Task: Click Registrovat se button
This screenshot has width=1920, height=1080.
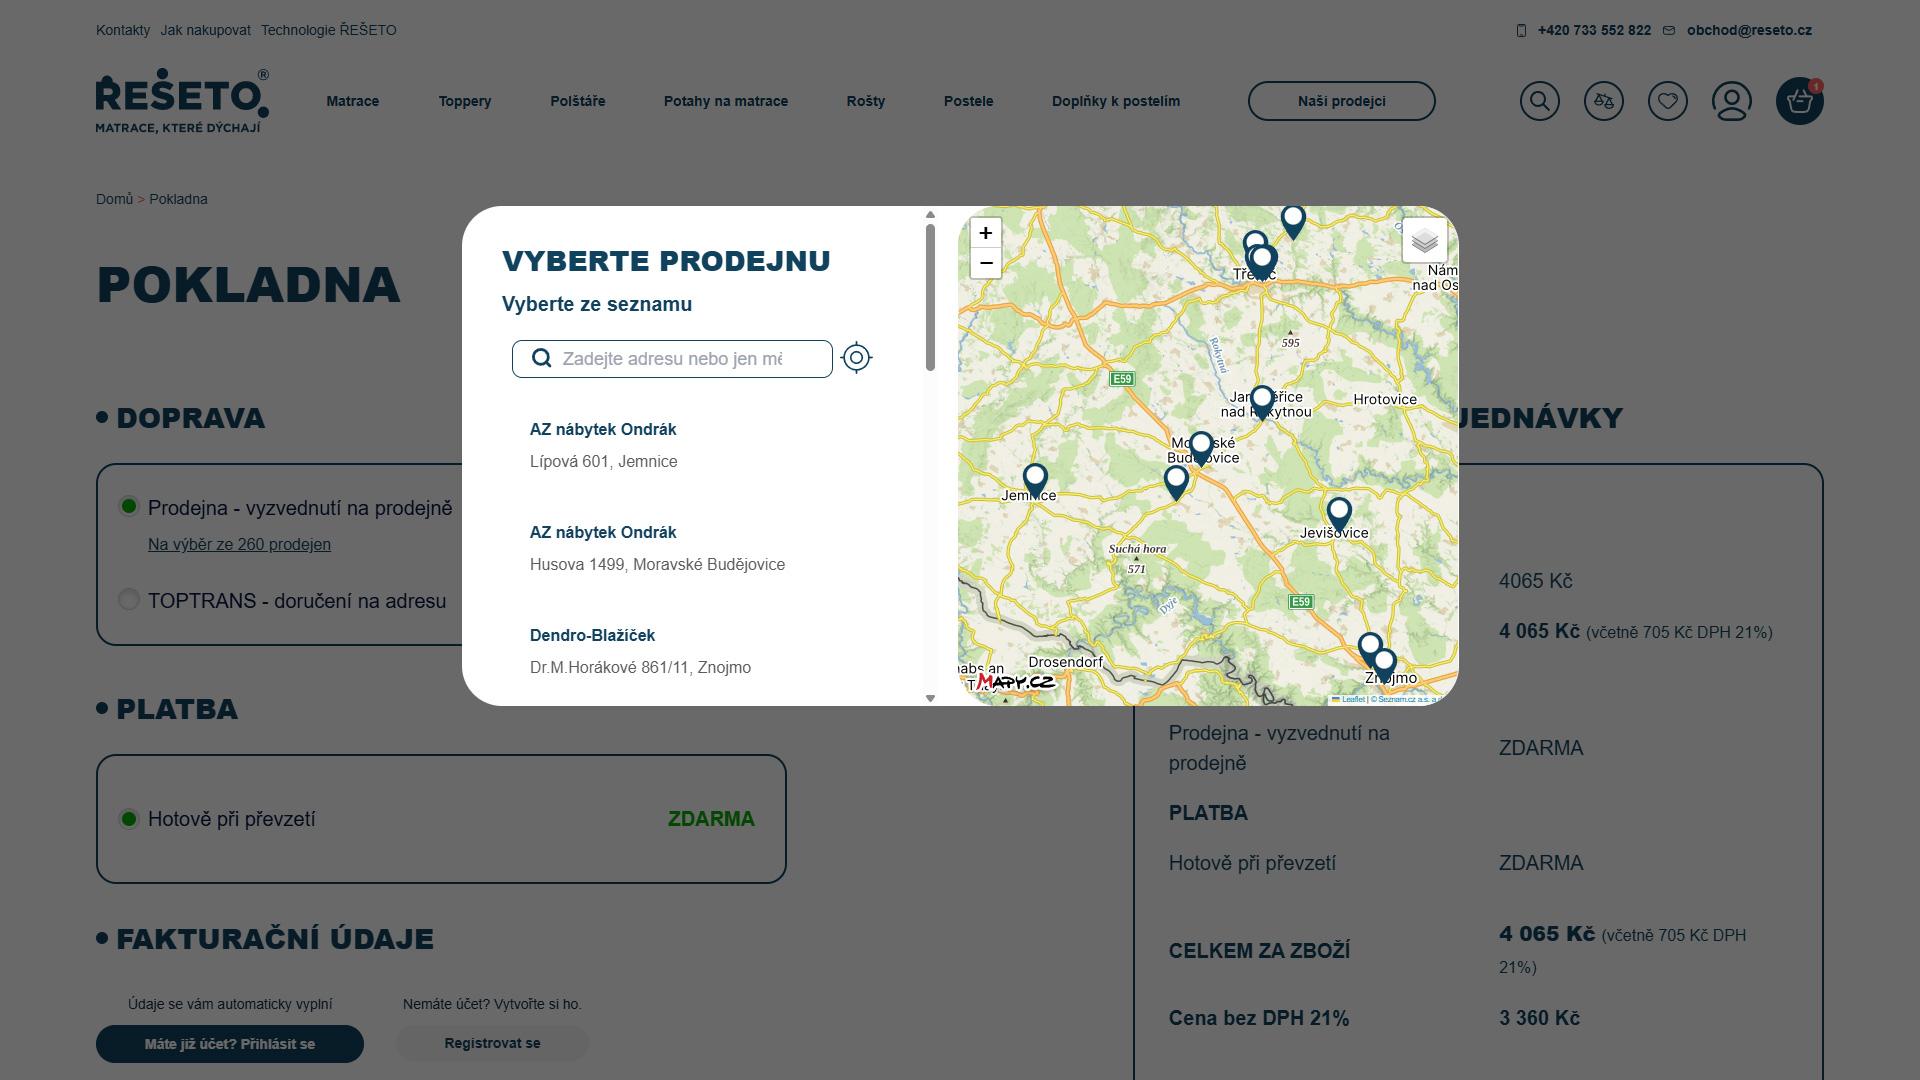Action: tap(492, 1043)
